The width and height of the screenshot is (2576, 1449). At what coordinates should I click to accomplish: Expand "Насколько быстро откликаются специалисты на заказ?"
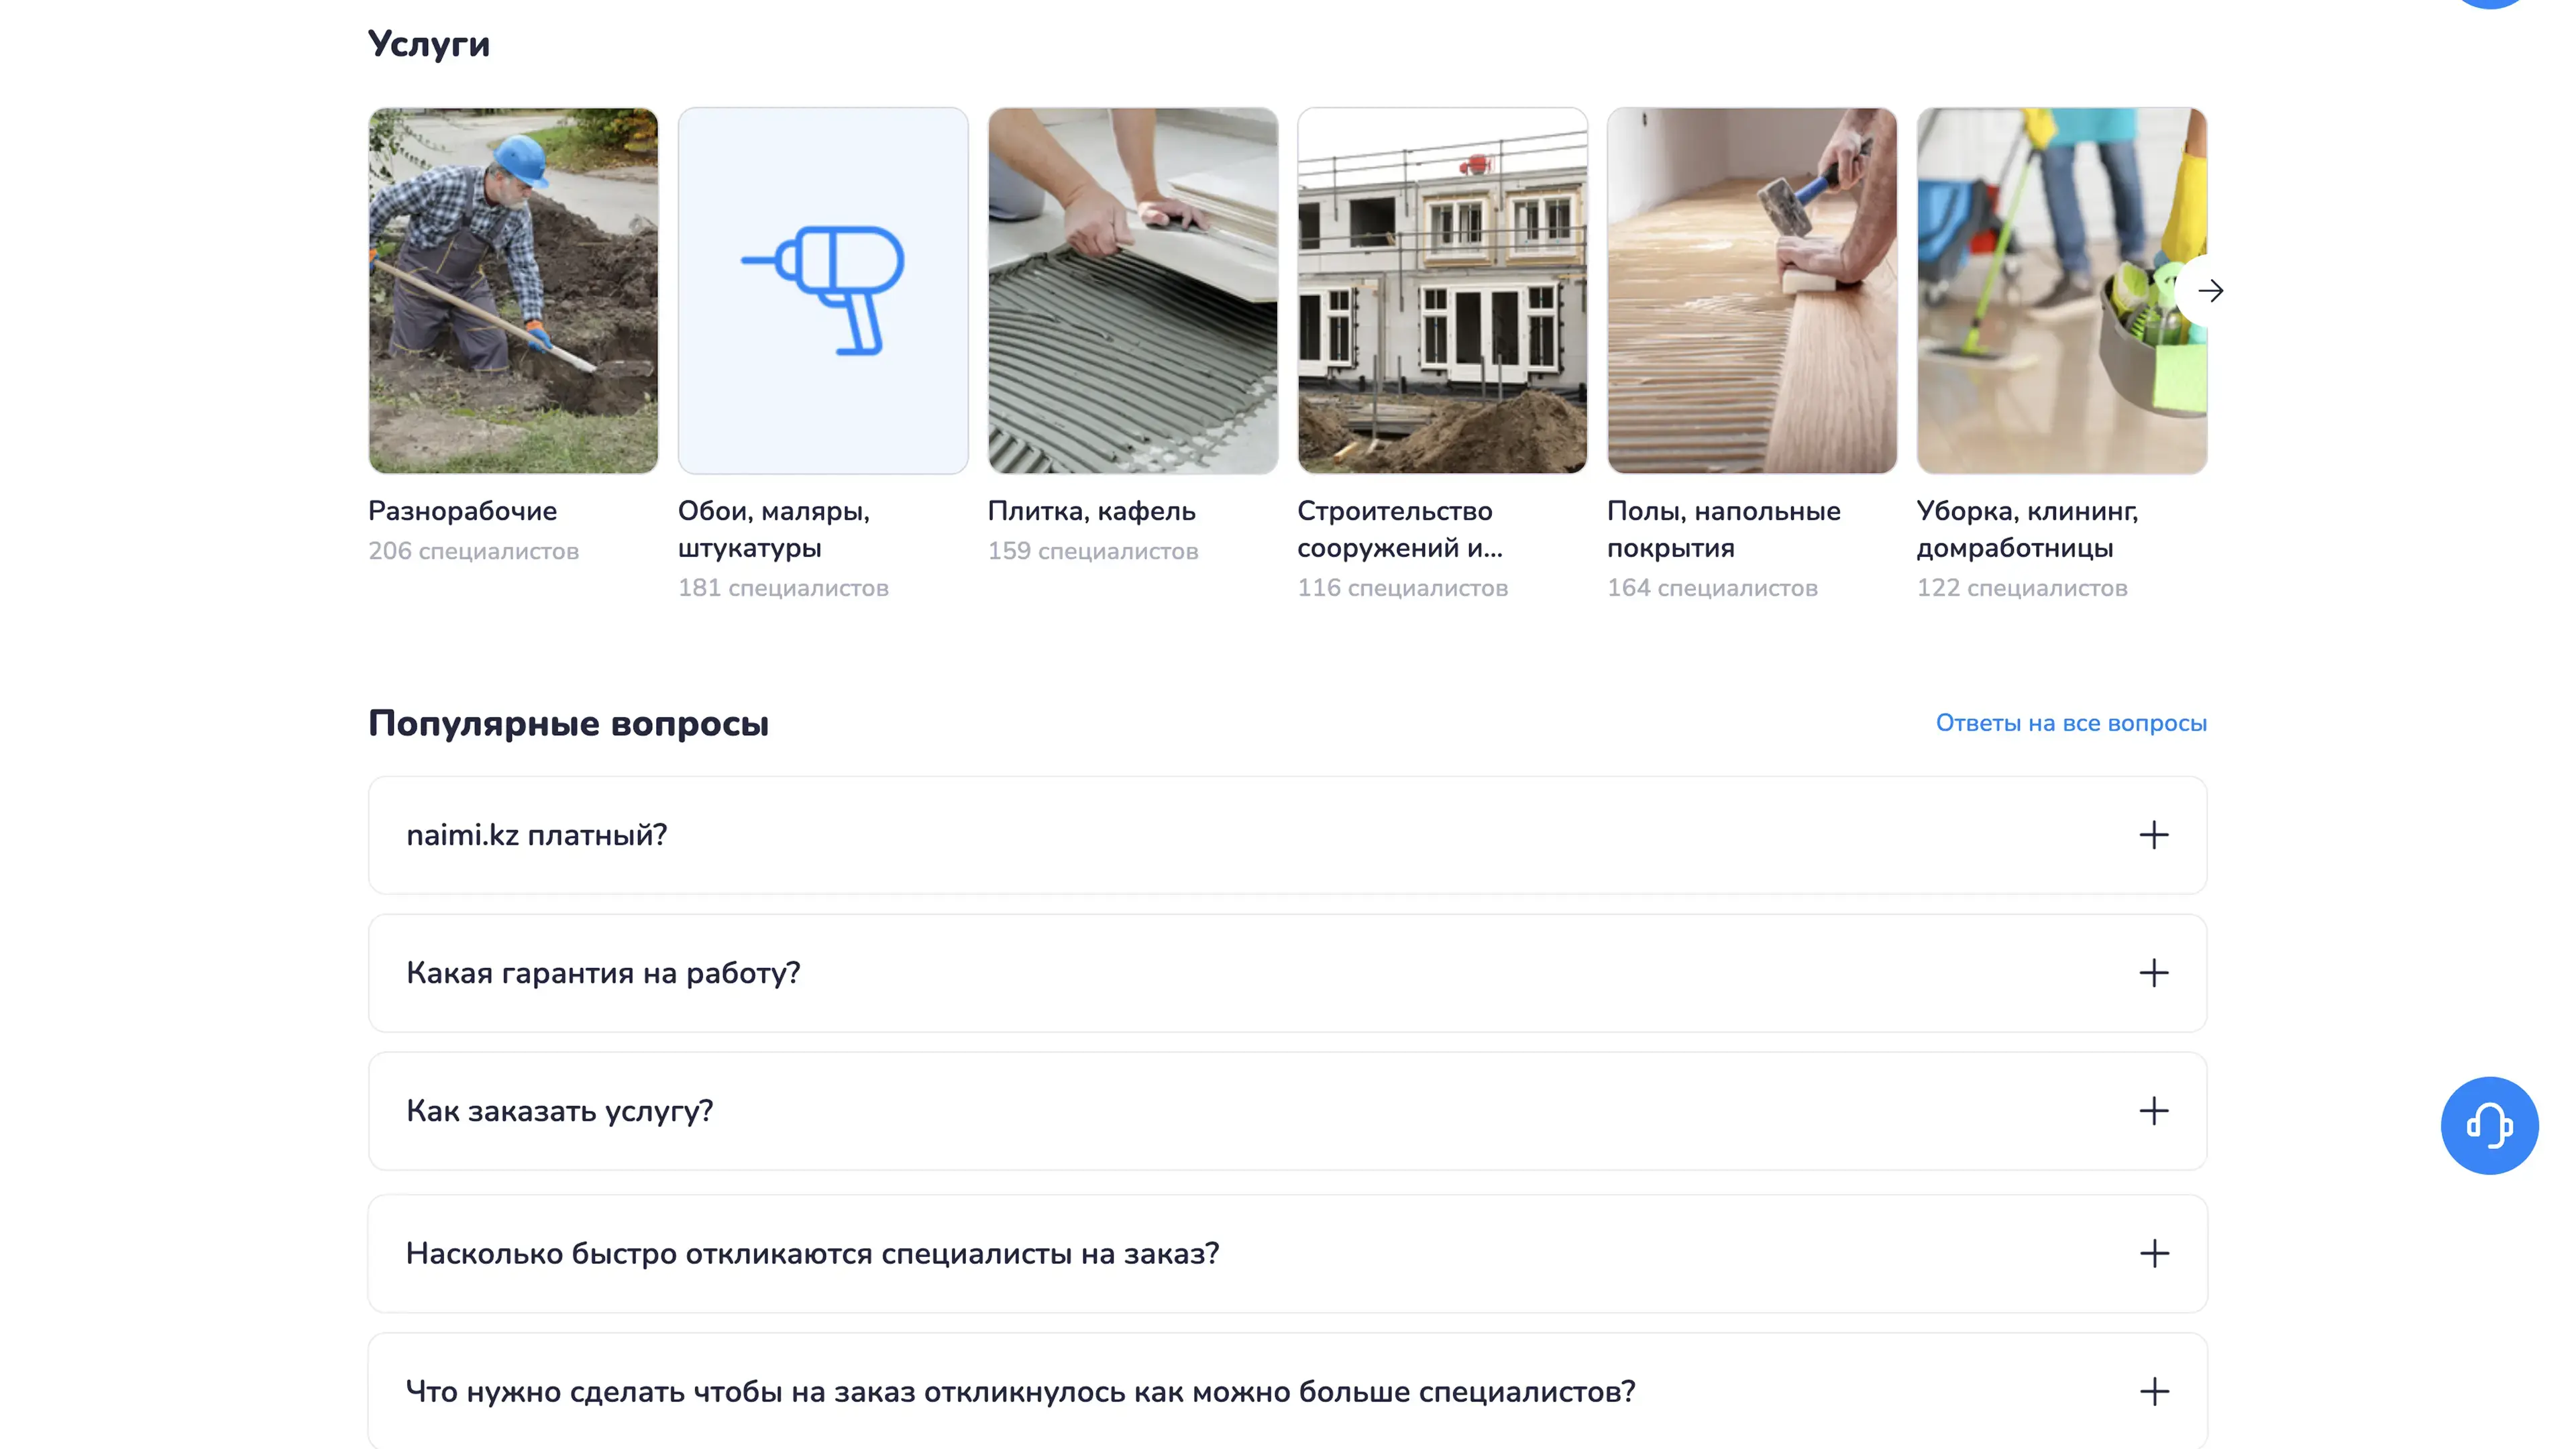coord(1287,1253)
